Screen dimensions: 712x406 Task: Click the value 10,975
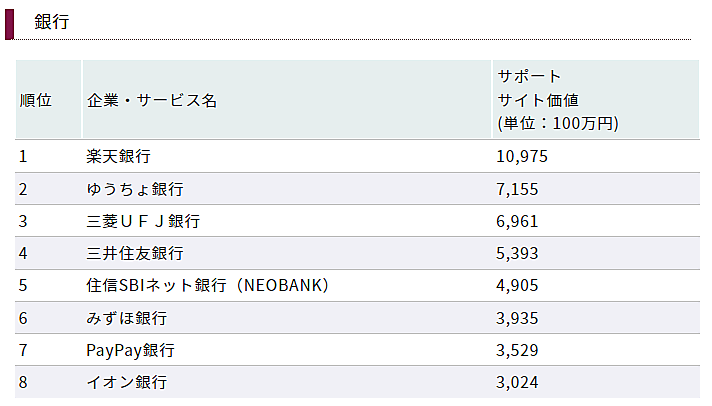[522, 156]
